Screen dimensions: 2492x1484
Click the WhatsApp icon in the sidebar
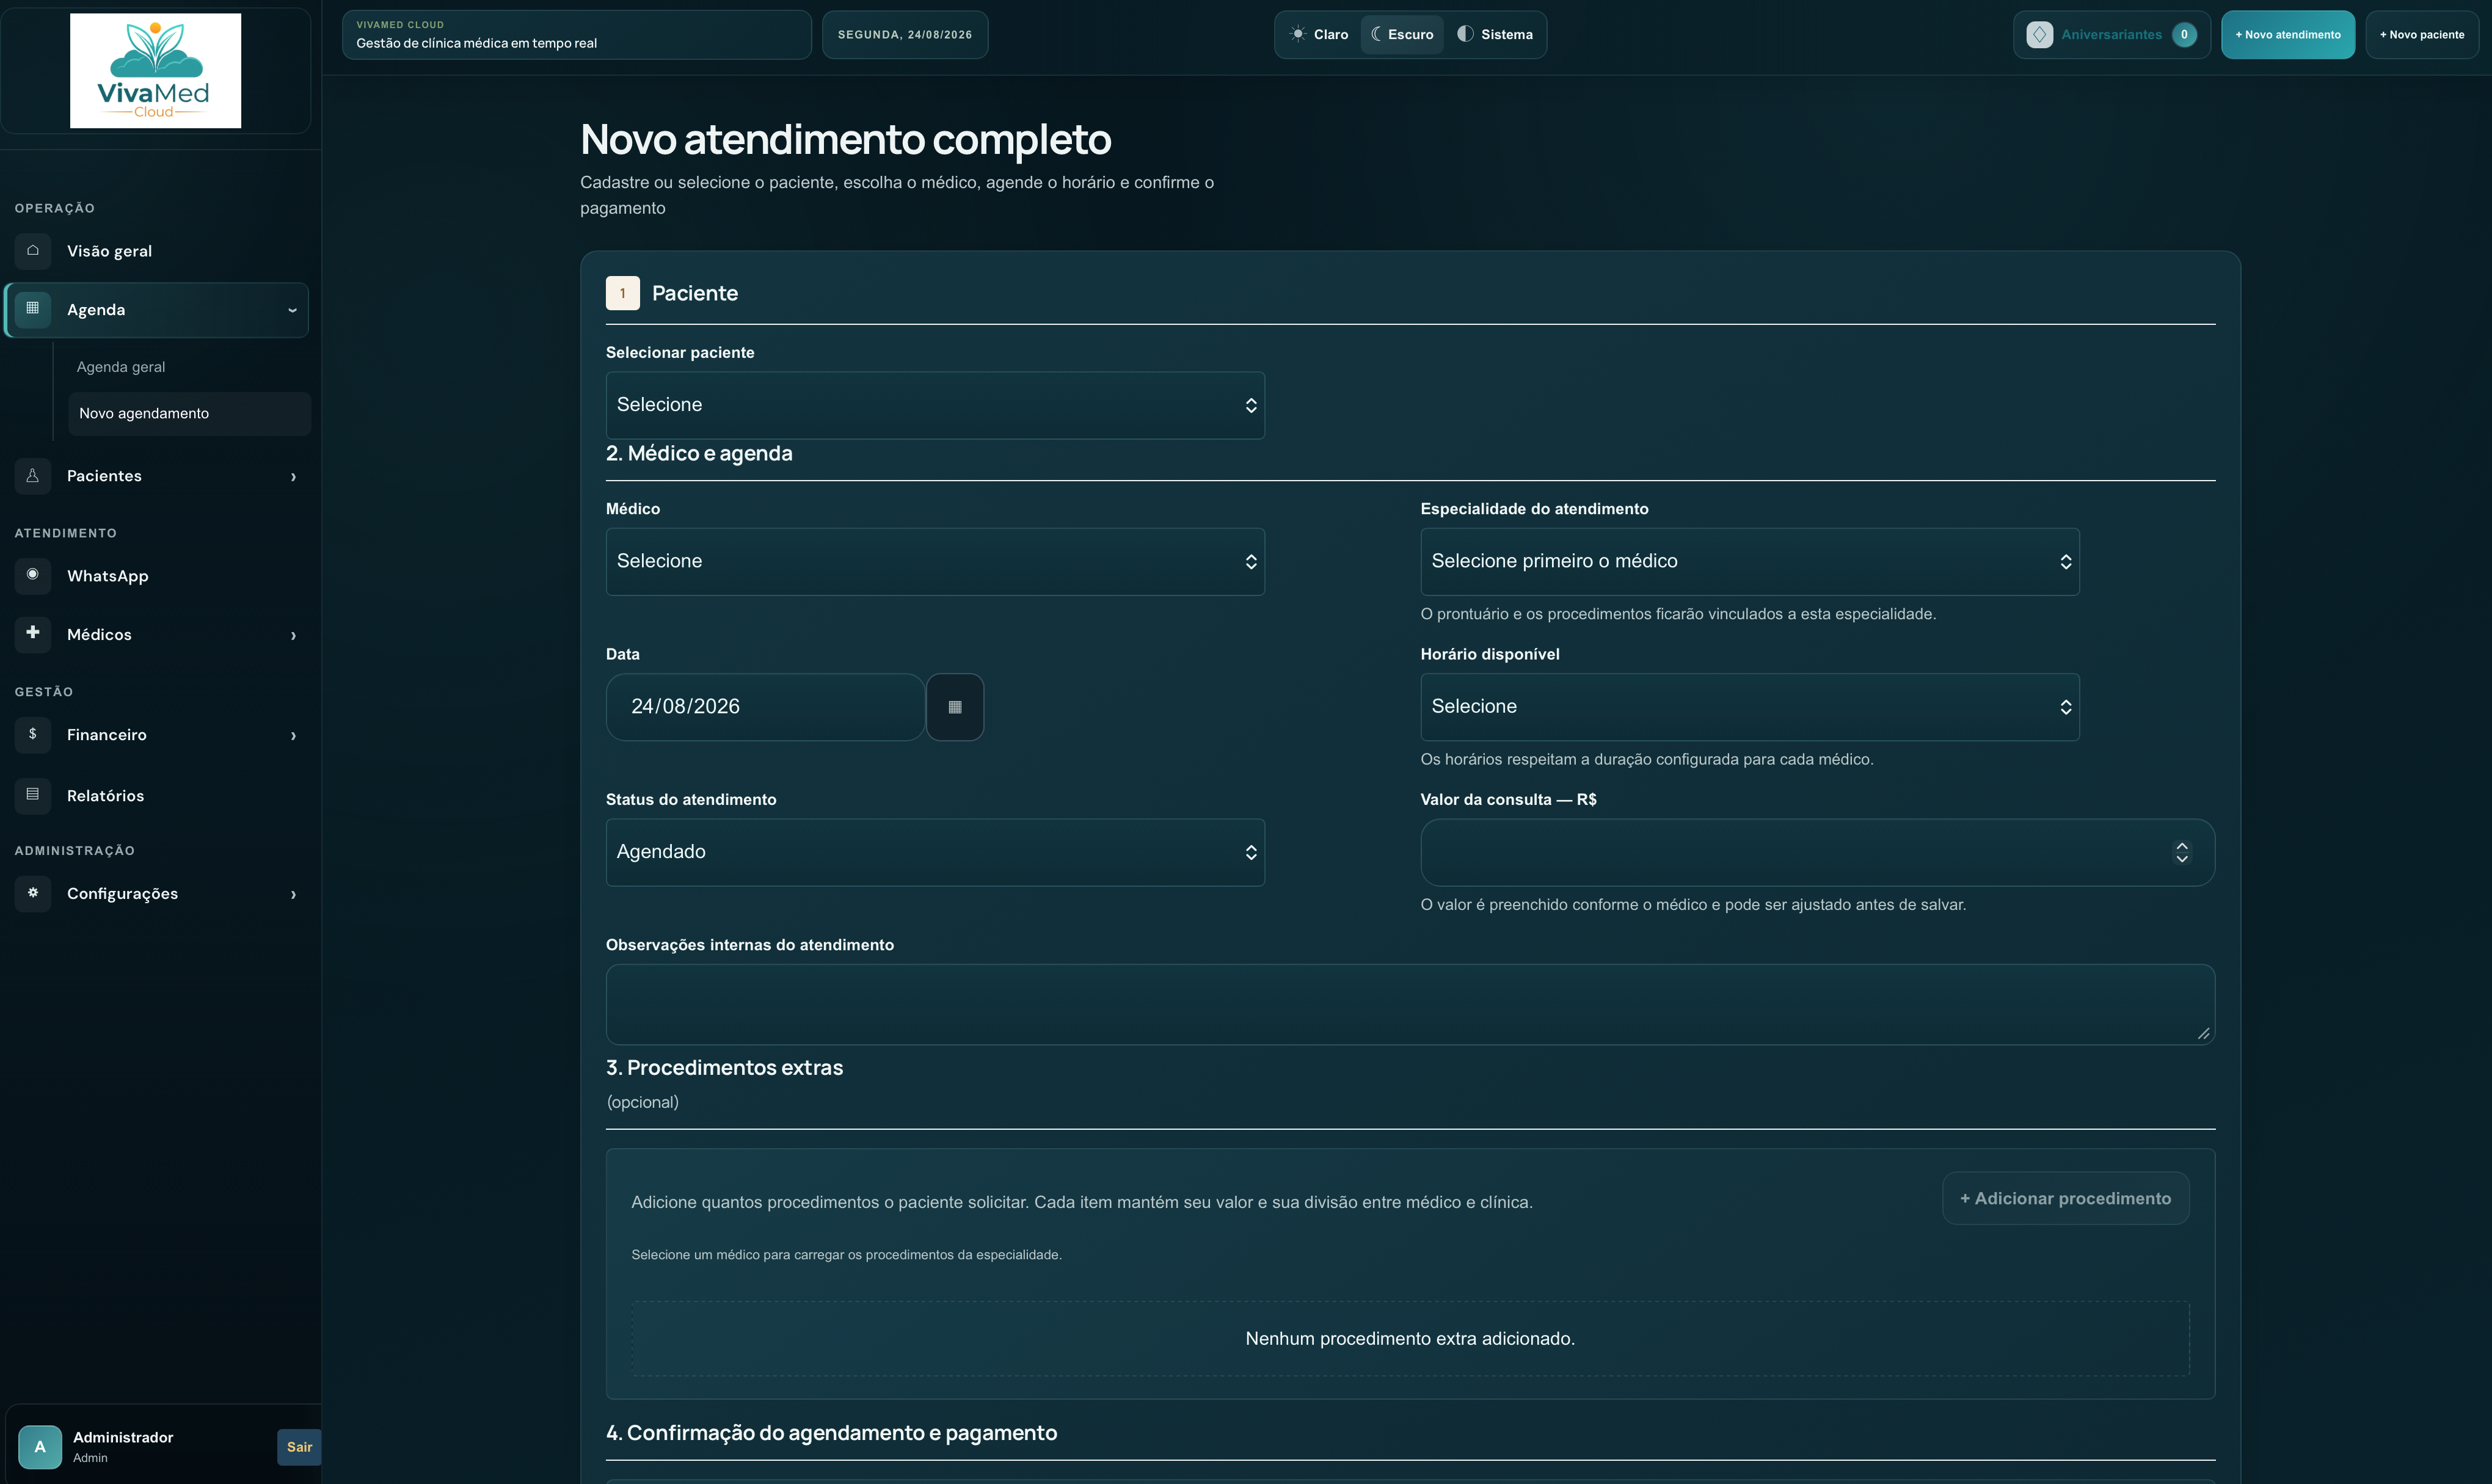click(x=33, y=575)
